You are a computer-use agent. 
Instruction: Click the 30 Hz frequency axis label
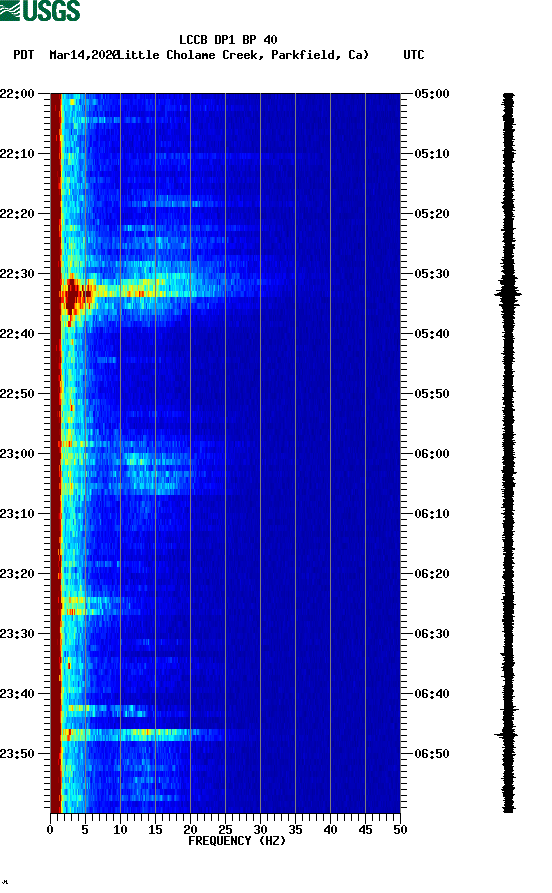coord(260,830)
